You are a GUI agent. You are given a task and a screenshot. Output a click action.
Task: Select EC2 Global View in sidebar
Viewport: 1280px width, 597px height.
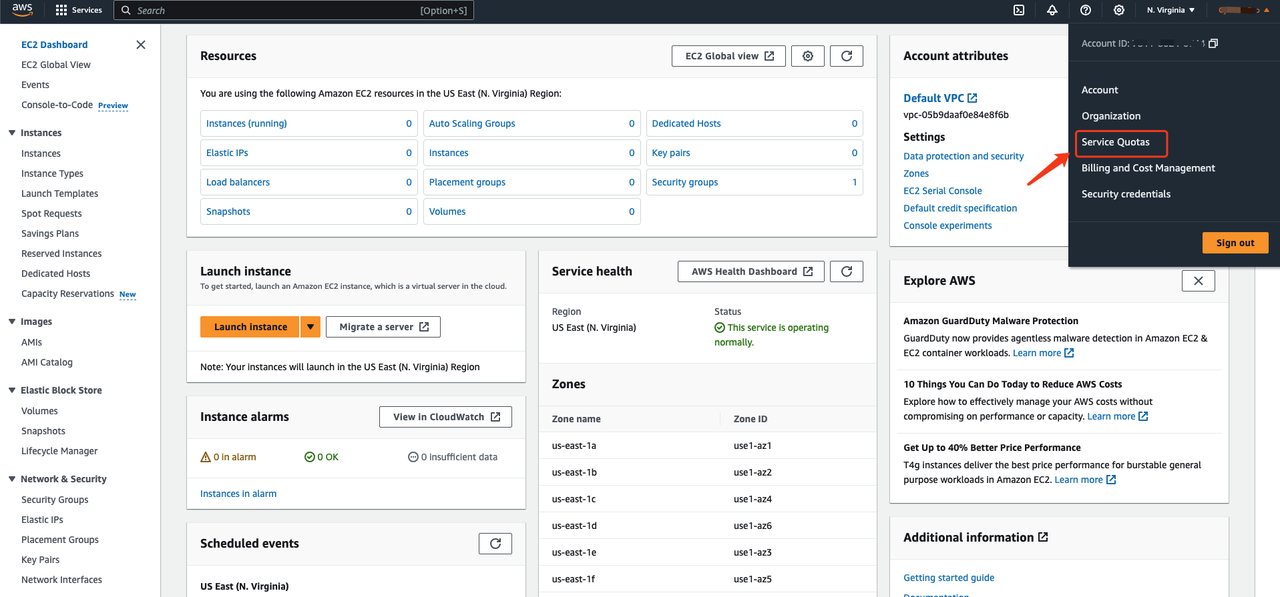[x=56, y=65]
